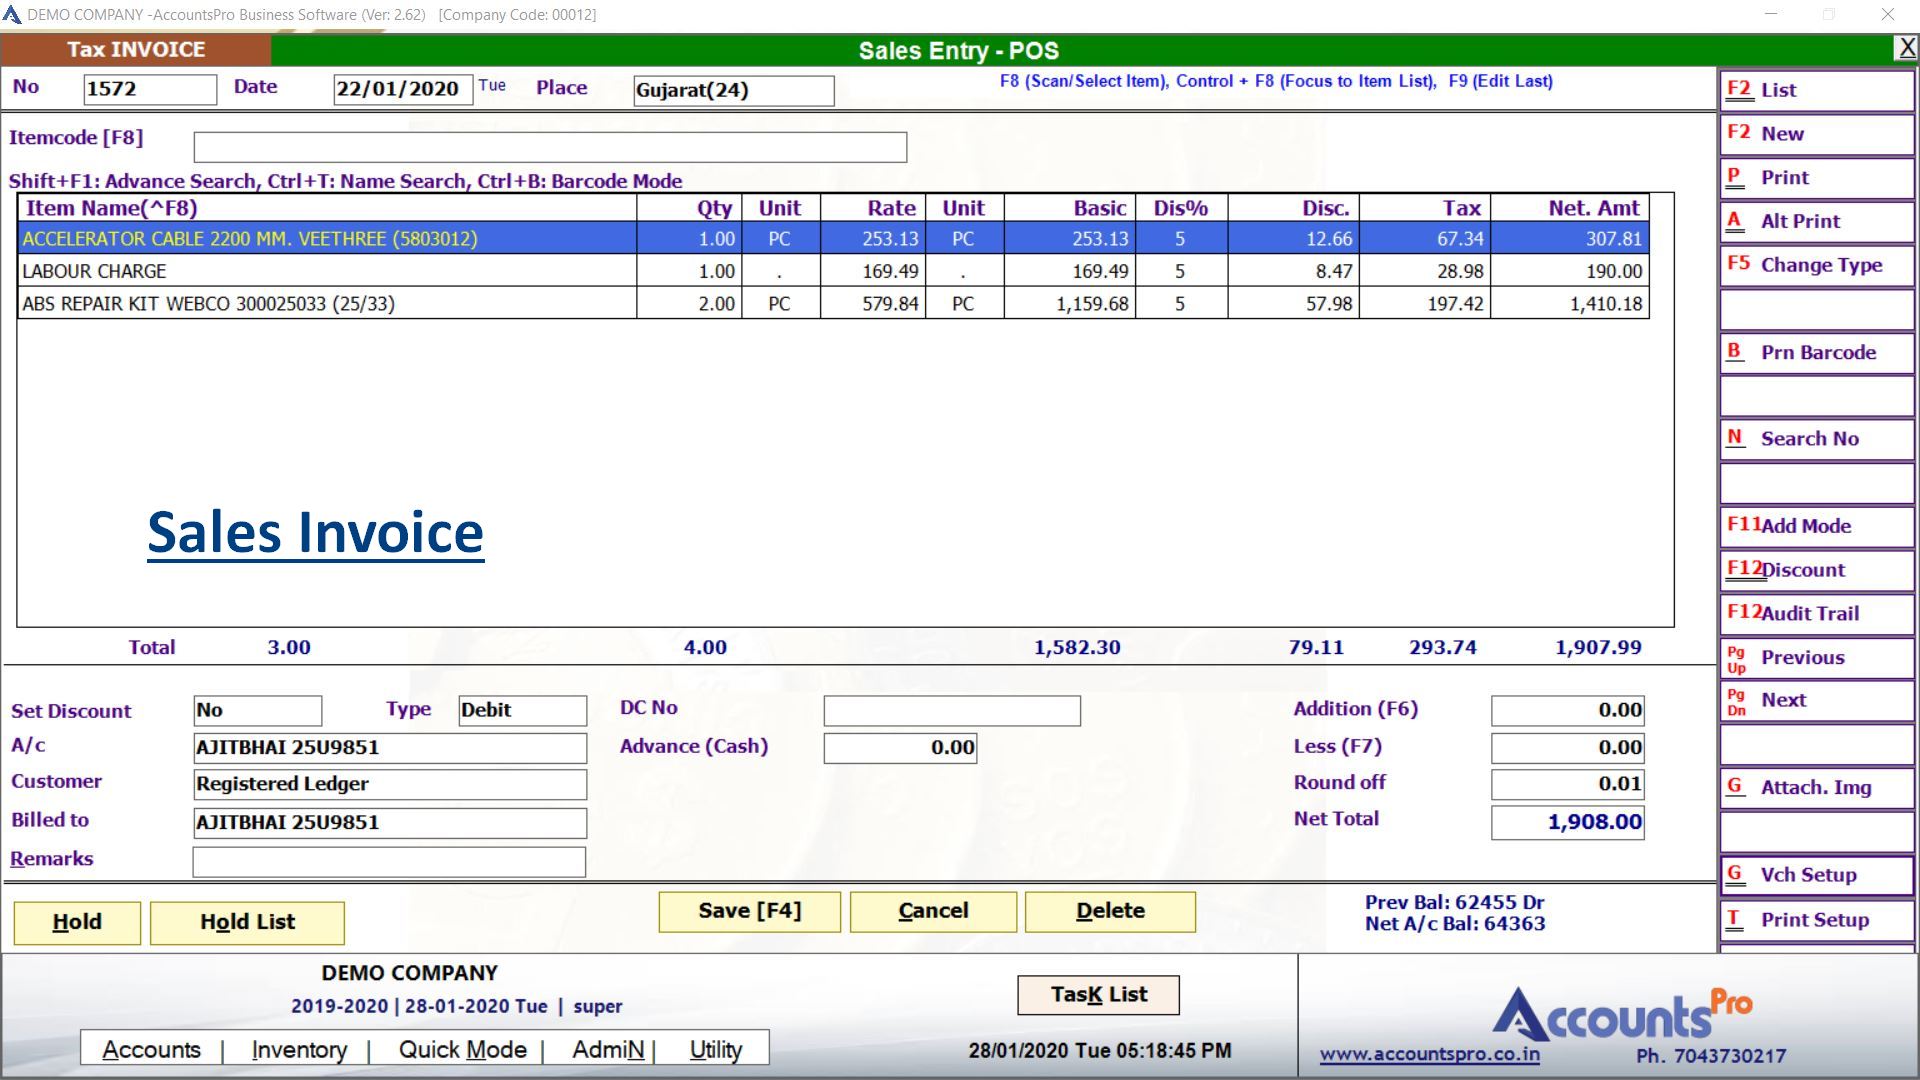Open the Accounts menu
1920x1080 pixels.
[151, 1050]
